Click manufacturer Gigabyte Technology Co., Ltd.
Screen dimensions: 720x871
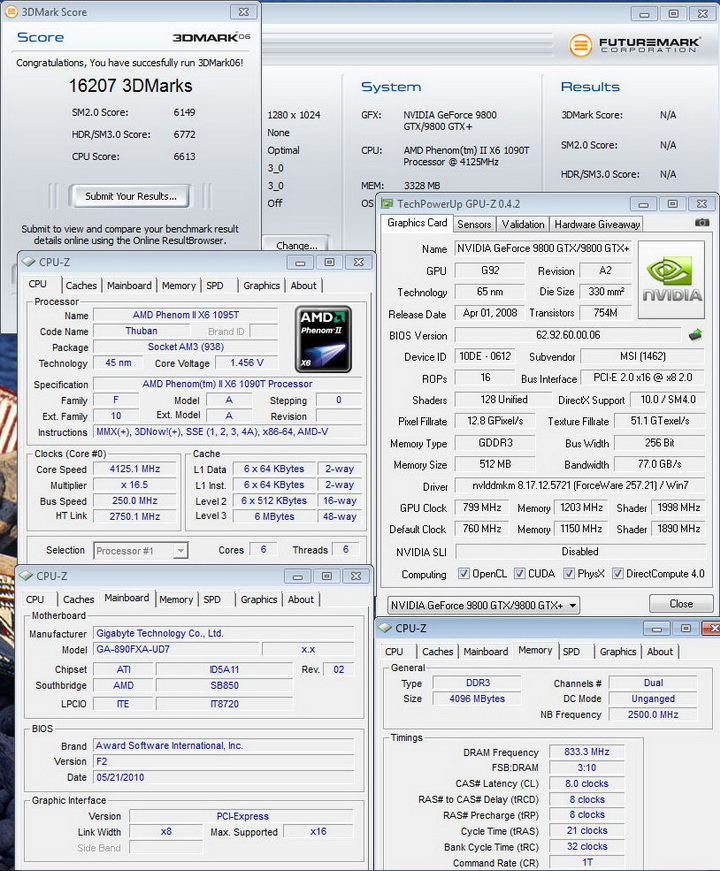(x=224, y=633)
